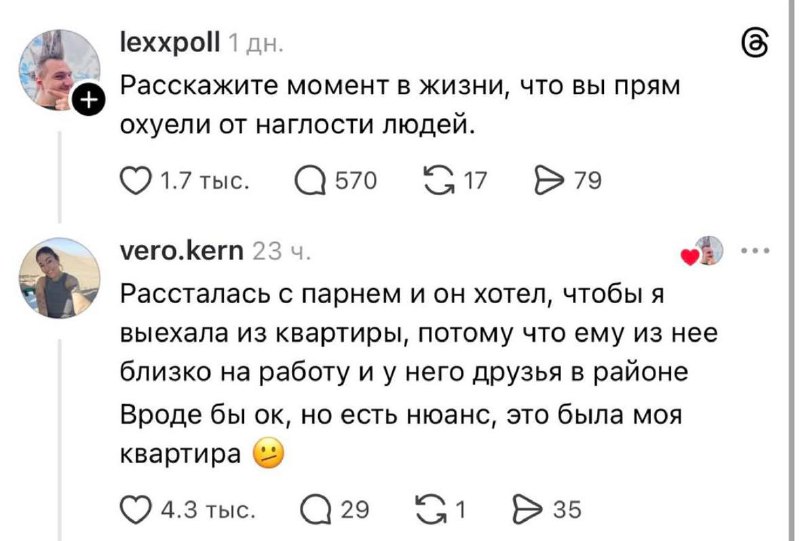Like vero.kern's reply with the heart icon

137,510
